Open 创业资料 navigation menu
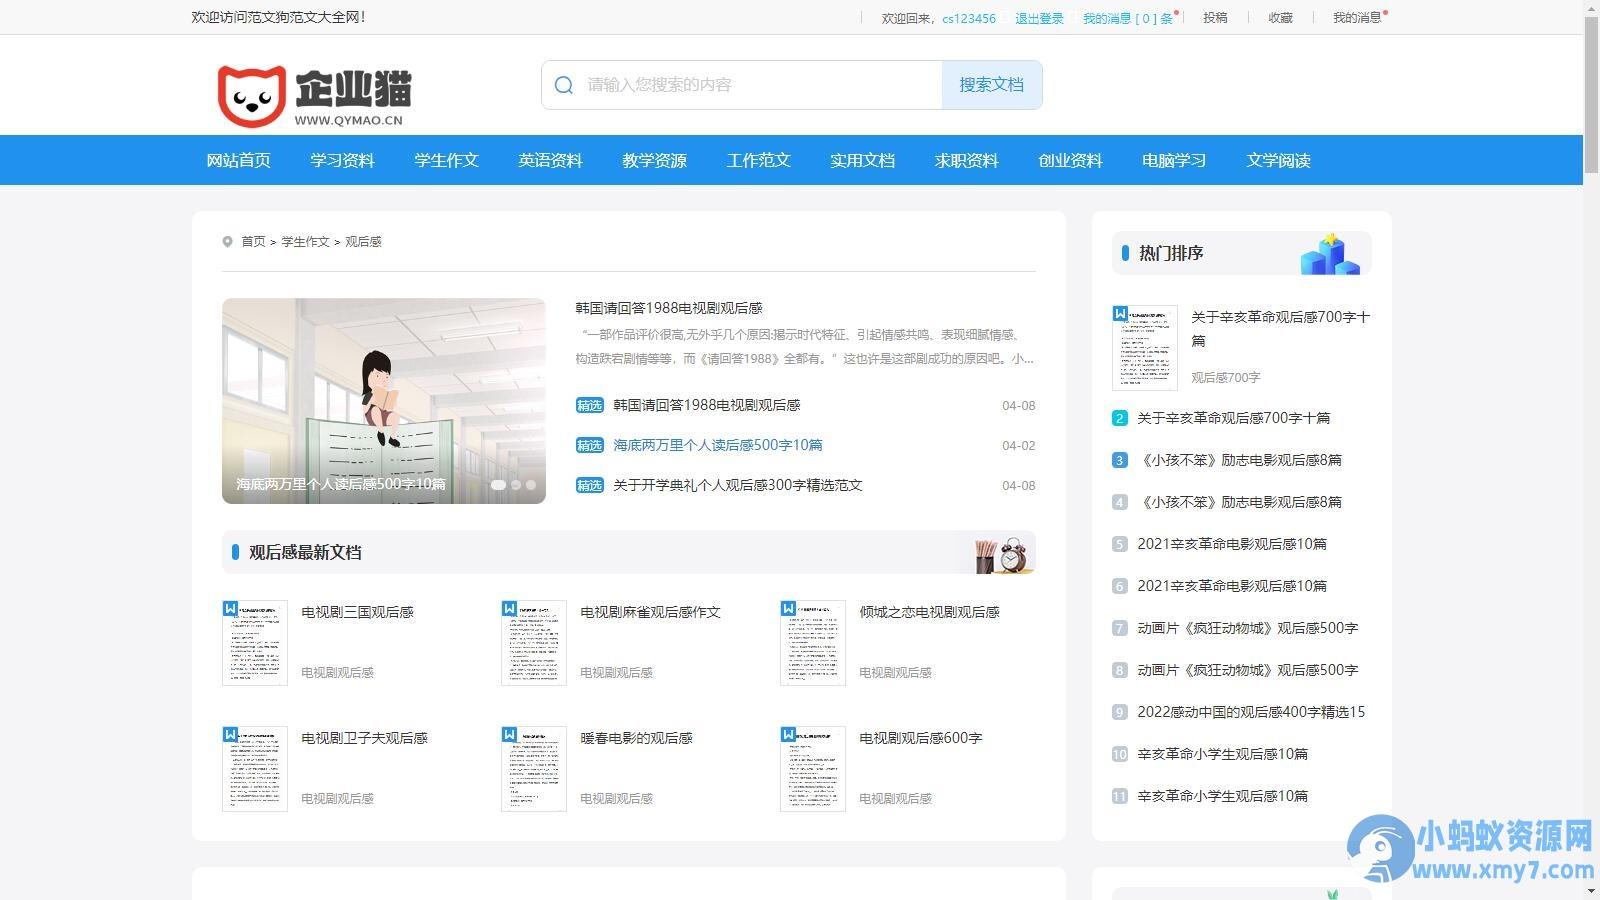Viewport: 1600px width, 900px height. pyautogui.click(x=1071, y=160)
